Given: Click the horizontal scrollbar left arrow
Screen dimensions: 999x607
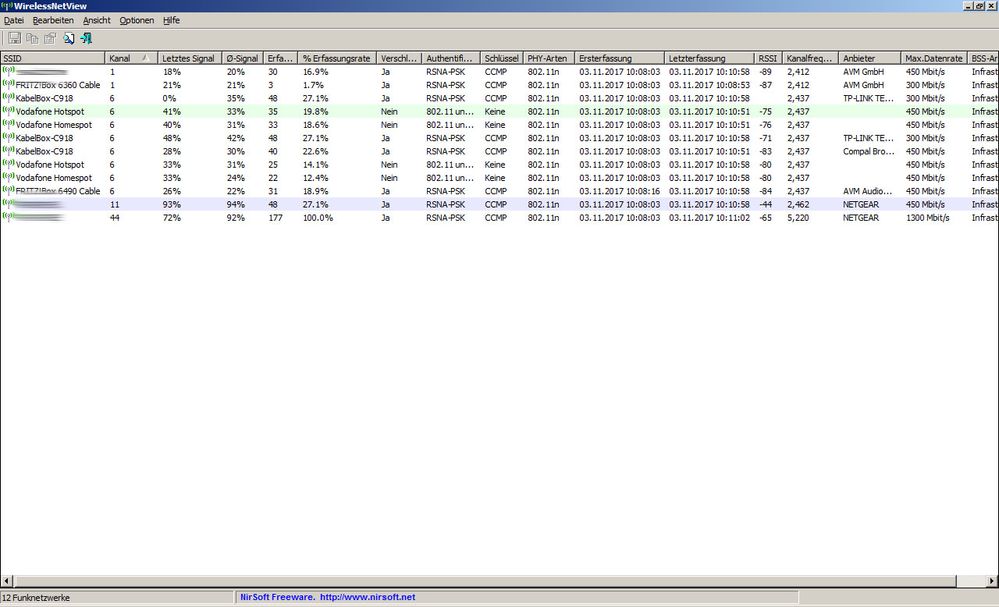Looking at the screenshot, I should coord(8,580).
